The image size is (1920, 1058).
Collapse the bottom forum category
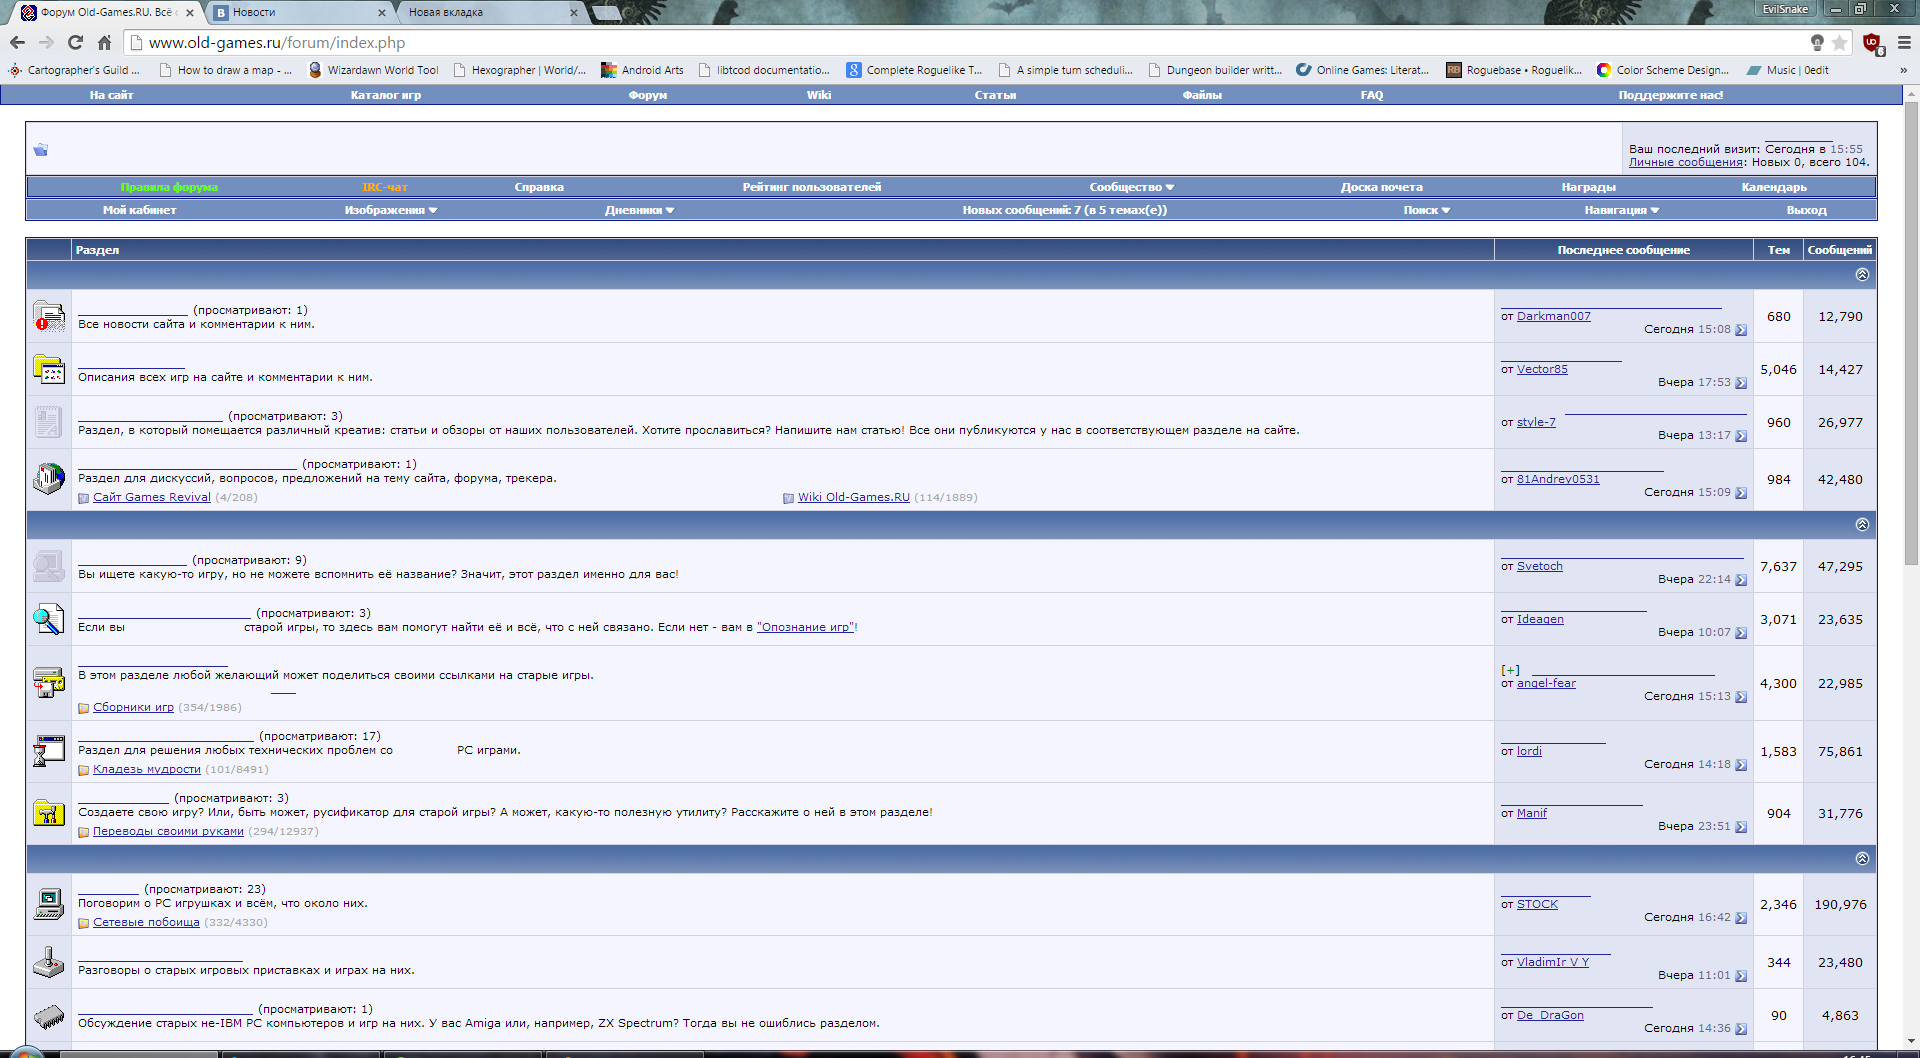click(x=1861, y=856)
